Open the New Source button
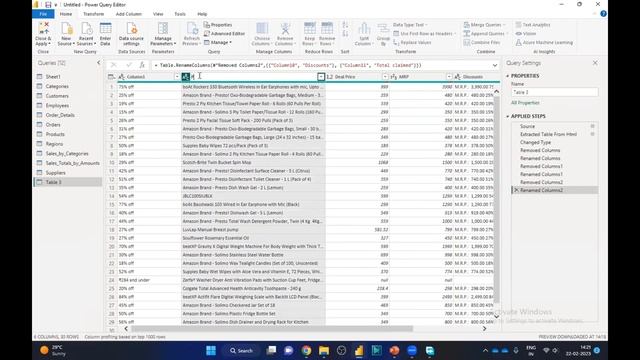Viewport: 640px width, 360px height. [66, 34]
